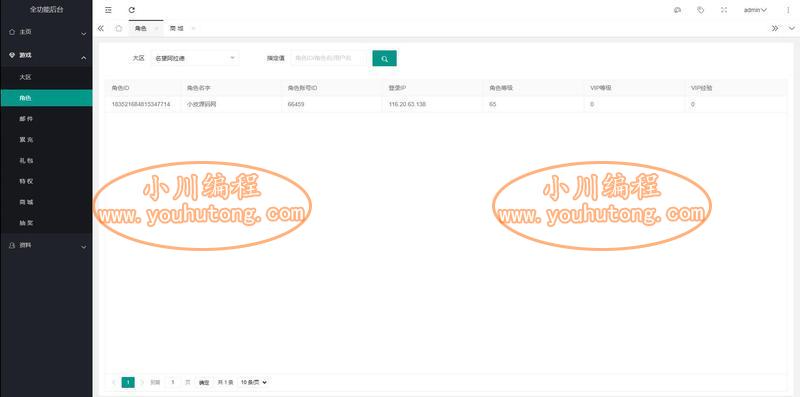
Task: Open the admin user dropdown
Action: click(755, 10)
